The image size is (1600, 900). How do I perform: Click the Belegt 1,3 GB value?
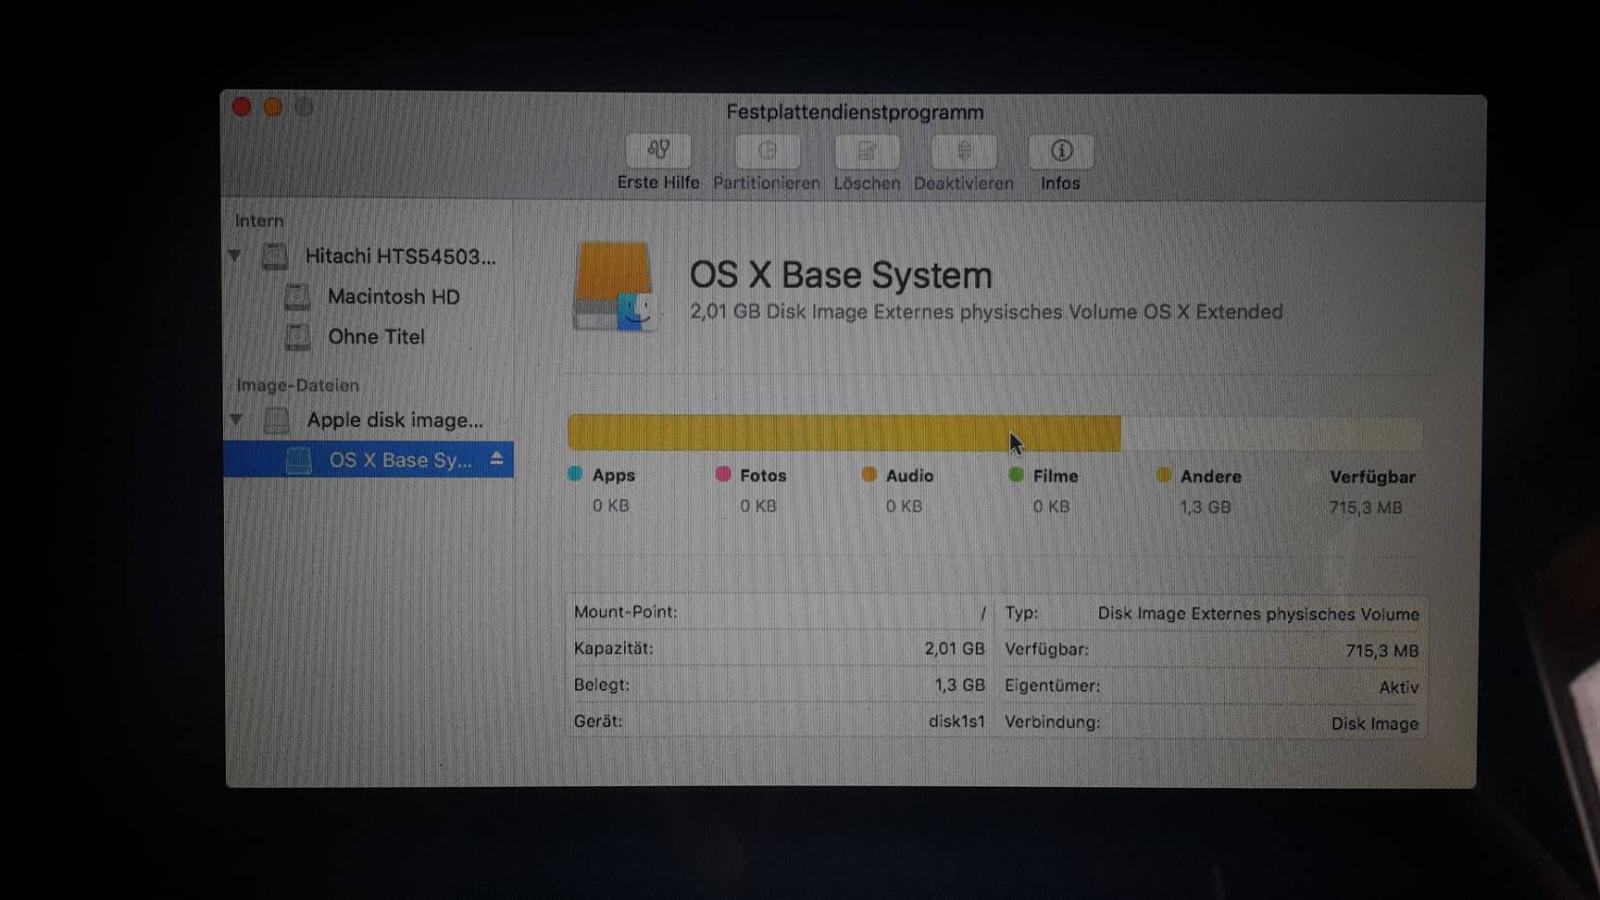(x=960, y=685)
